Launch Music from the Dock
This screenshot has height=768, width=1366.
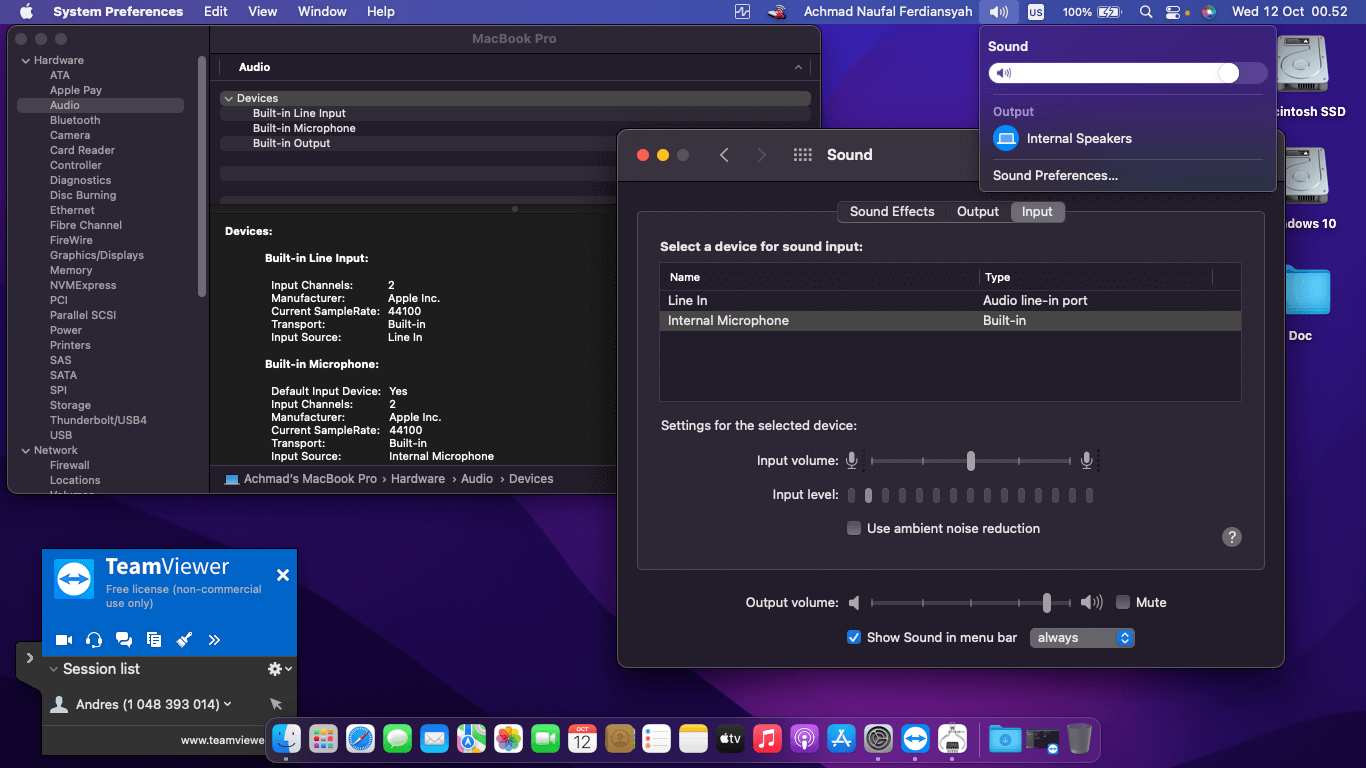tap(767, 739)
